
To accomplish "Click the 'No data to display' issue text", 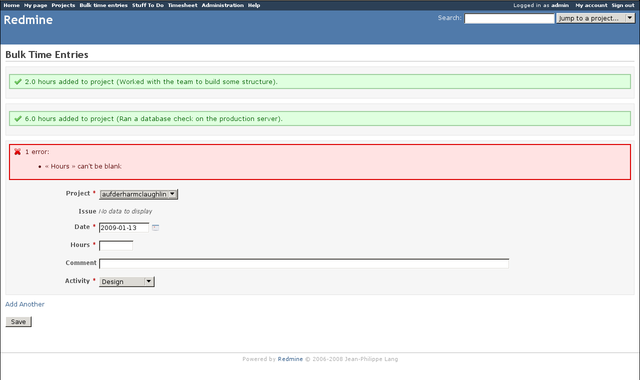I will (125, 211).
